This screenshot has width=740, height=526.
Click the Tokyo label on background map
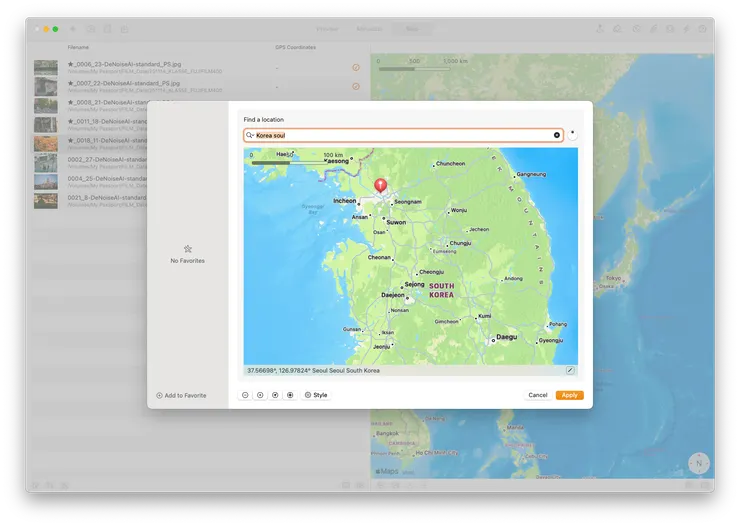[614, 278]
